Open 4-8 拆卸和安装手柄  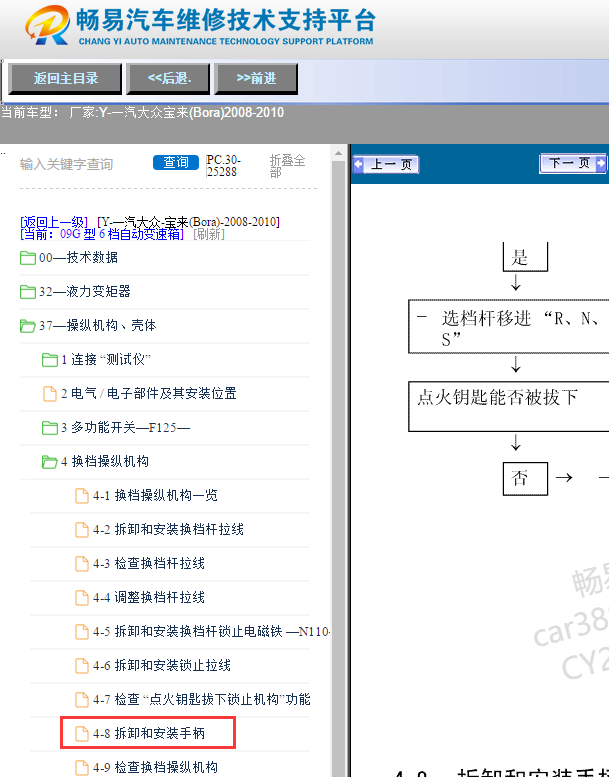point(149,733)
